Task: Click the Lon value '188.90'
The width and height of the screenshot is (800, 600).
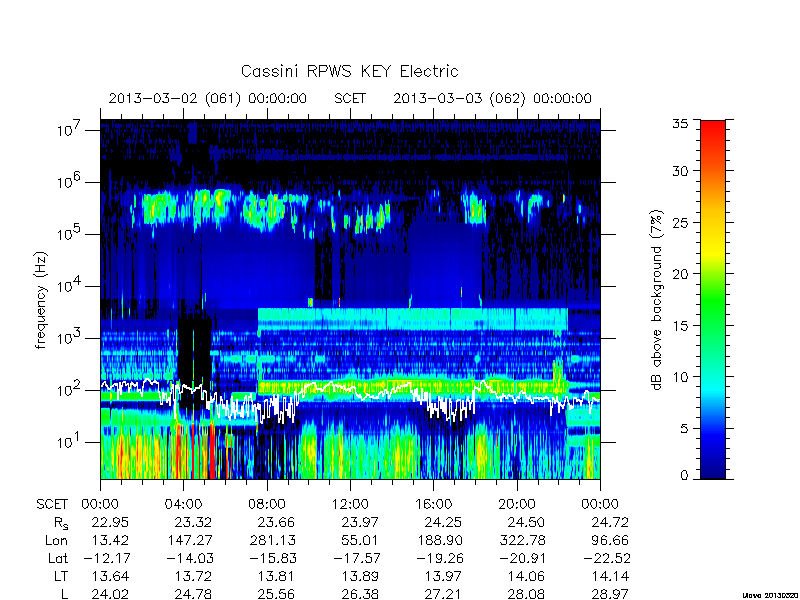Action: [439, 540]
